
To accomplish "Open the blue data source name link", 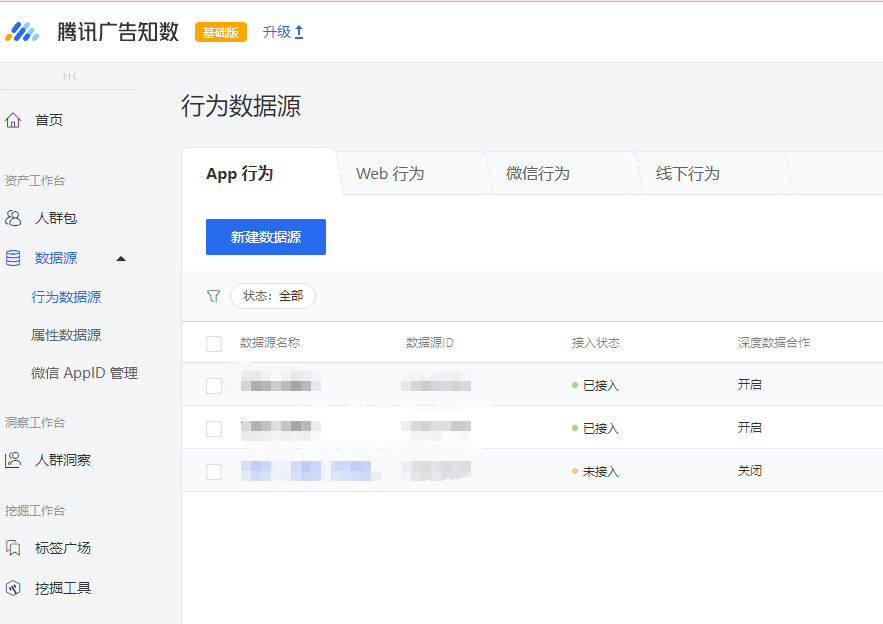I will (x=306, y=471).
